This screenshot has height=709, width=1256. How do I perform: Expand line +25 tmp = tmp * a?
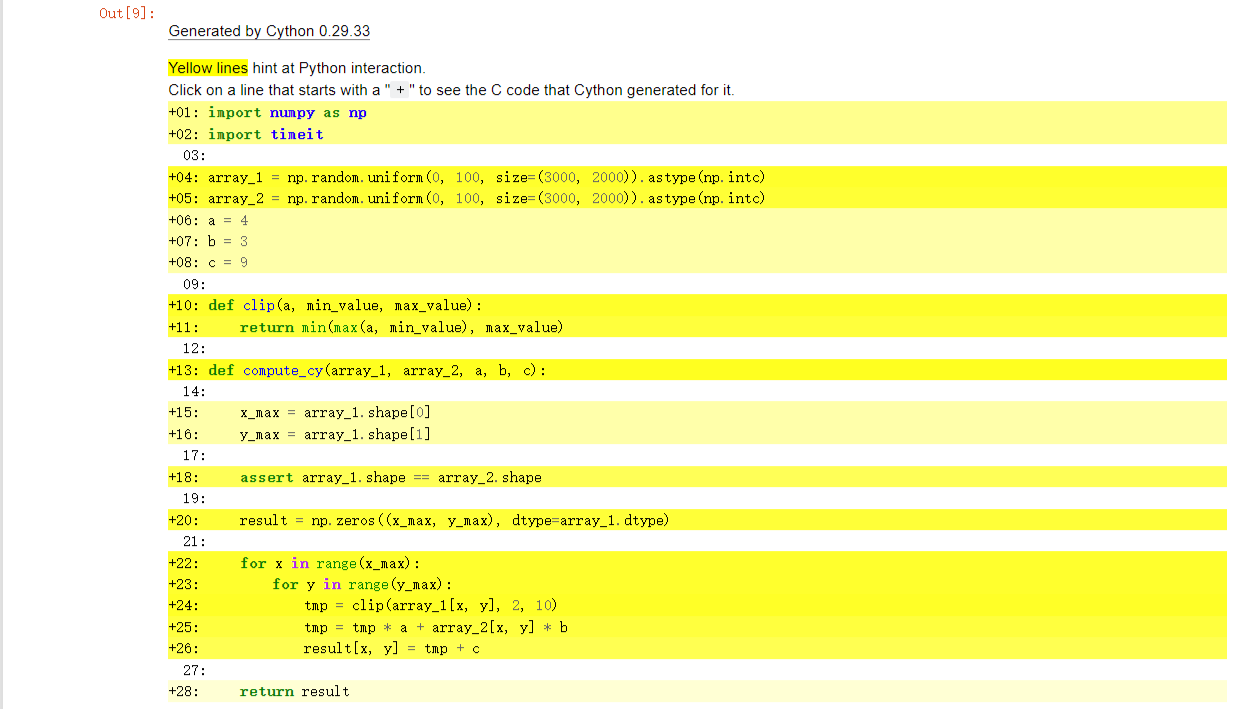coord(697,627)
